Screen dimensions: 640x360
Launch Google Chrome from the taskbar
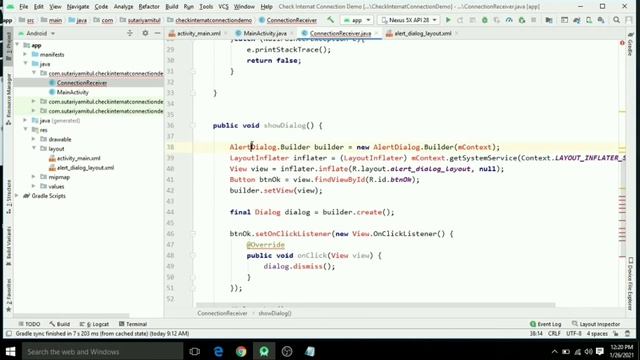(x=241, y=351)
